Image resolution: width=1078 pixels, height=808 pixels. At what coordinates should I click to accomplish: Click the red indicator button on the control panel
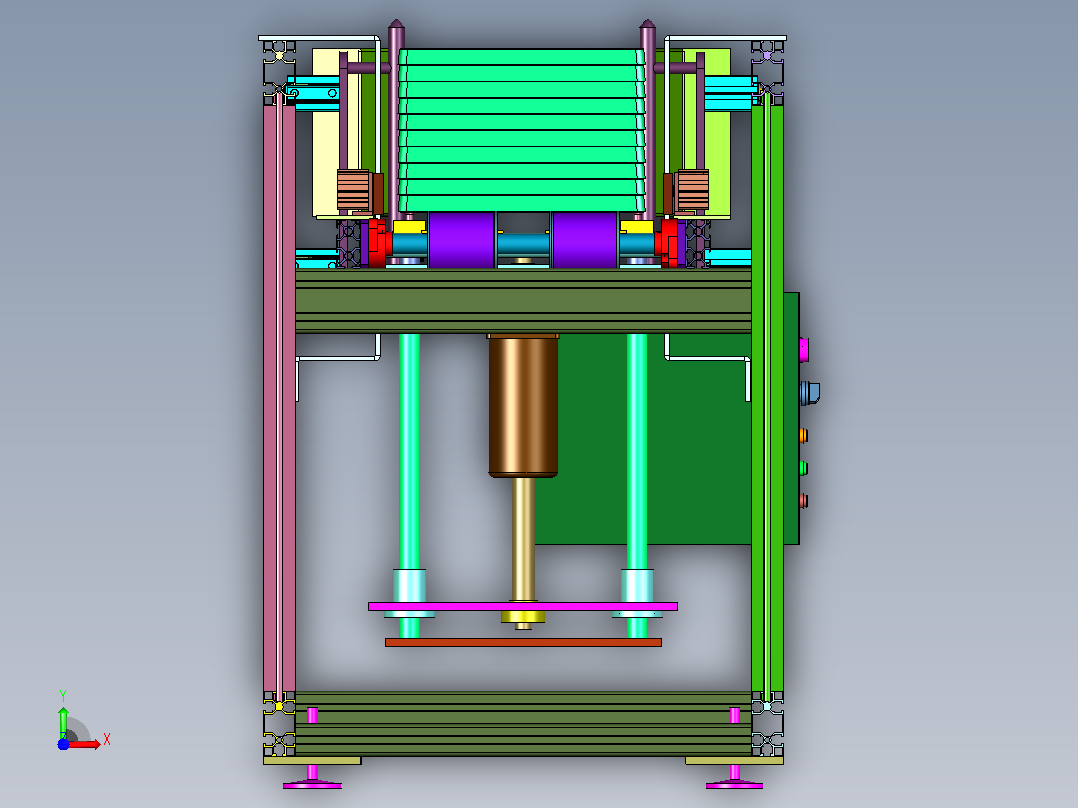click(803, 501)
